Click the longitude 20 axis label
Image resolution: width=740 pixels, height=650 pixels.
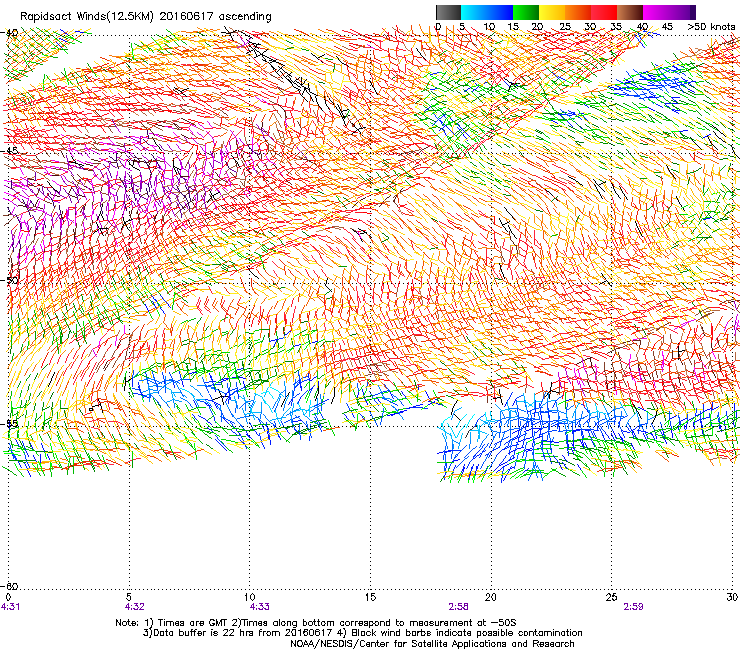pyautogui.click(x=491, y=597)
